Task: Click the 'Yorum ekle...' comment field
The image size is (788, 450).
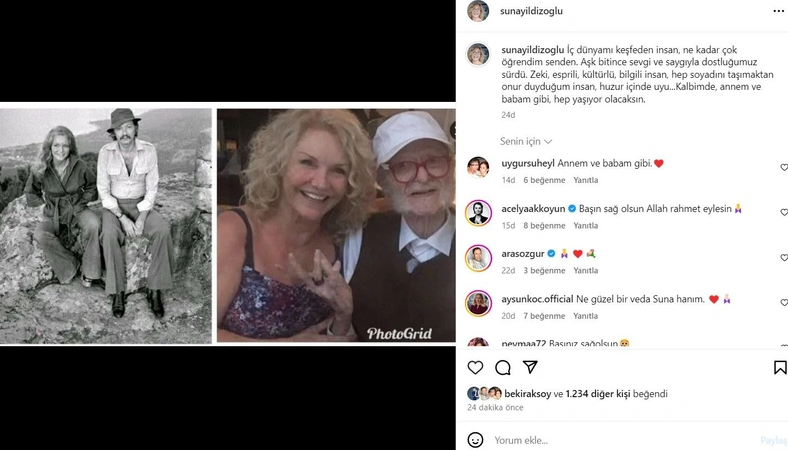Action: (620, 440)
